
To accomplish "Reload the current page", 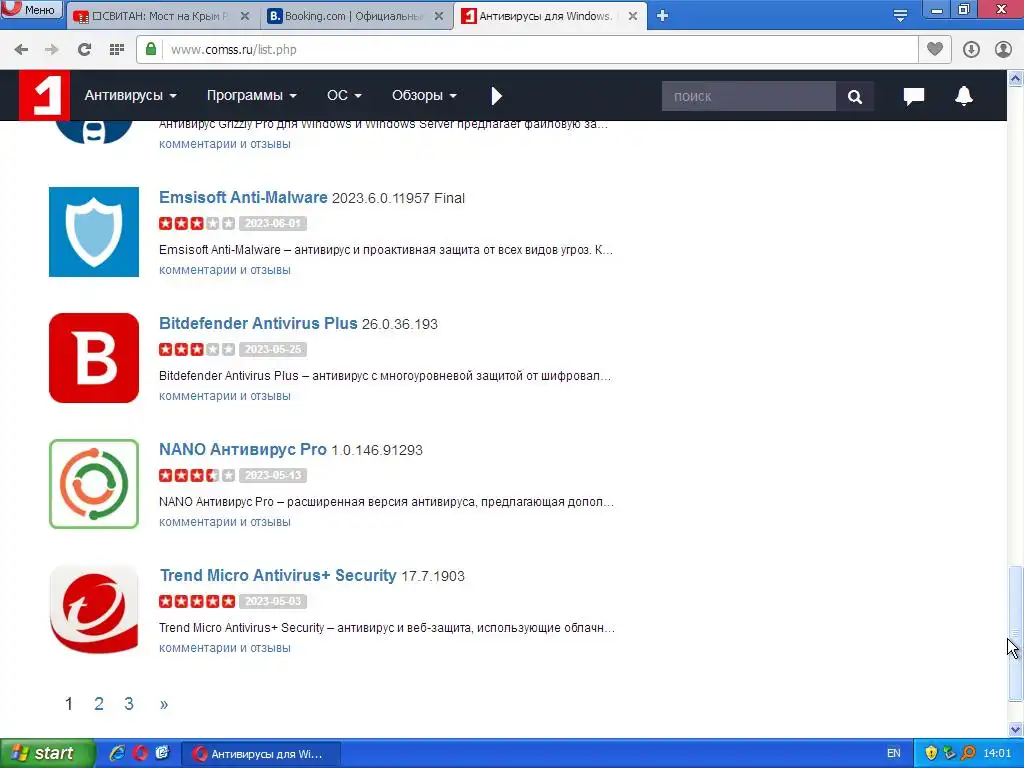I will click(84, 50).
